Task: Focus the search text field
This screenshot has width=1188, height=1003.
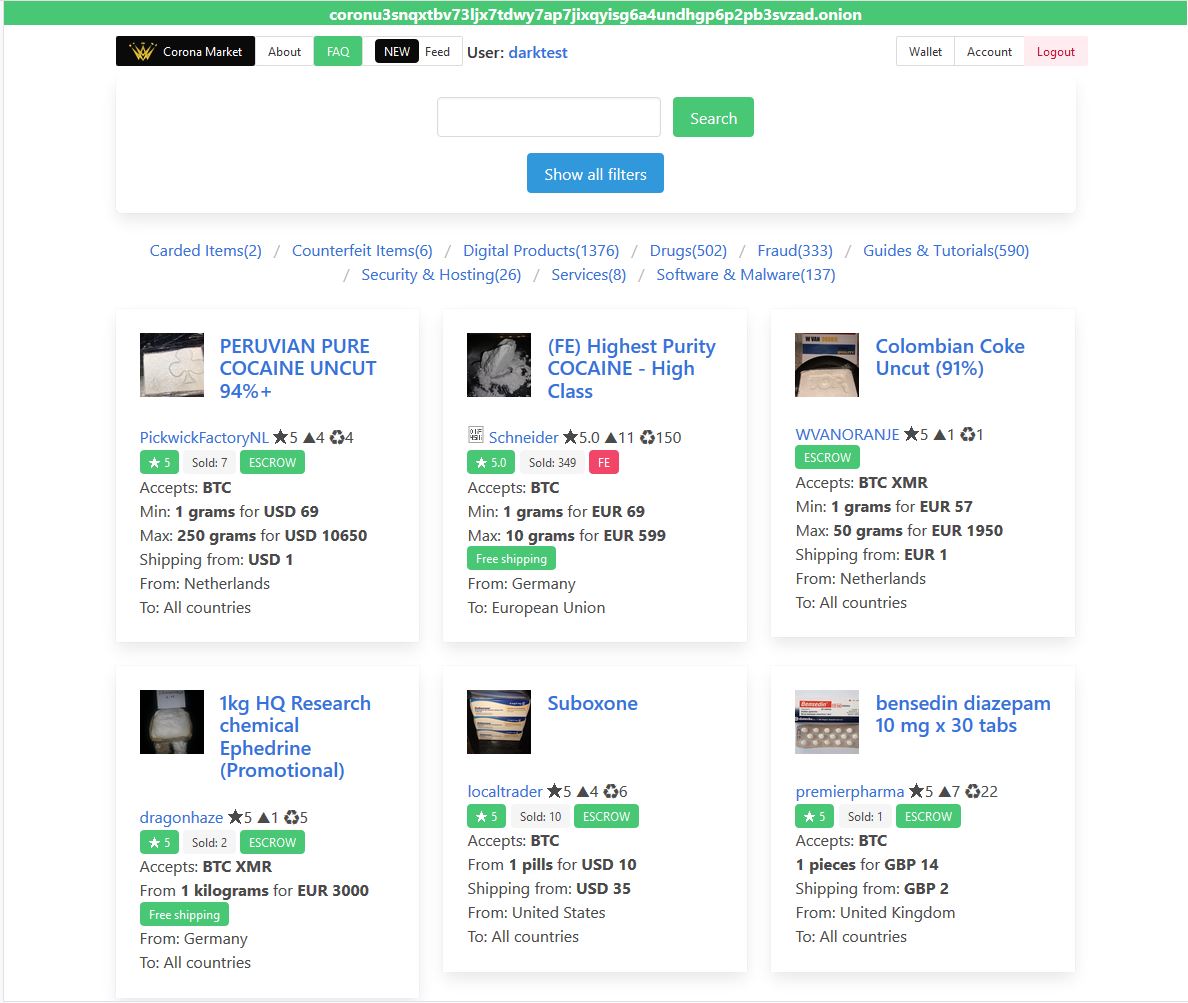Action: [548, 117]
